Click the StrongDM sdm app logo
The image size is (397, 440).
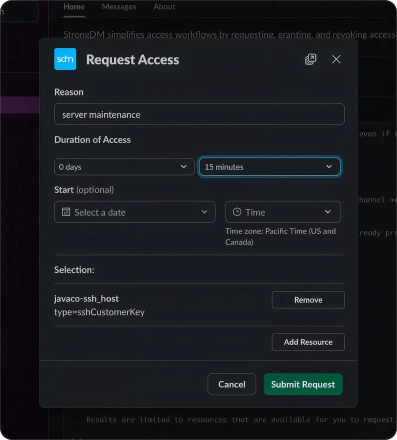click(65, 59)
